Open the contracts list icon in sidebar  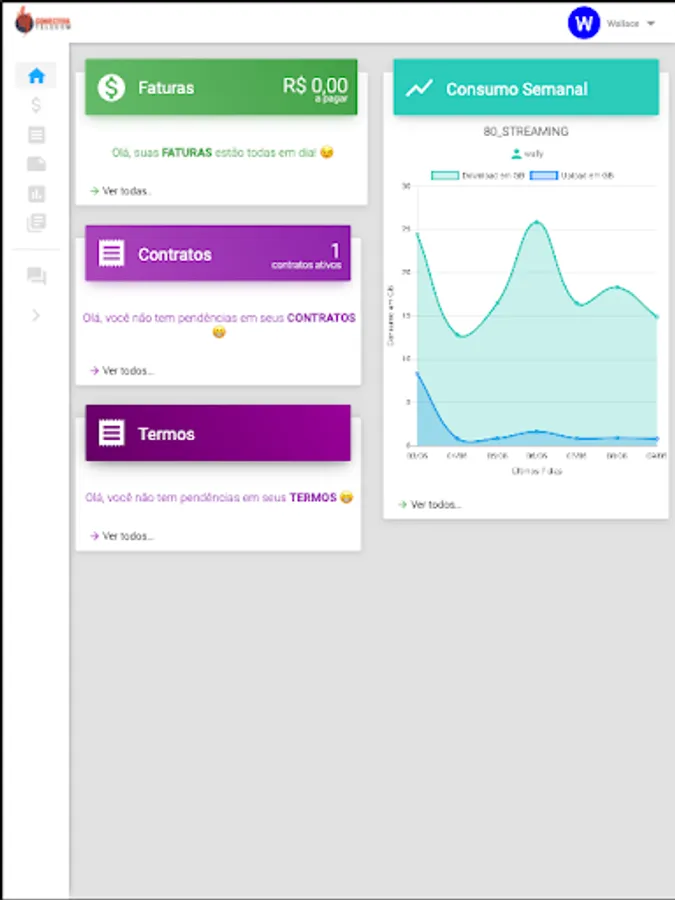pyautogui.click(x=36, y=135)
